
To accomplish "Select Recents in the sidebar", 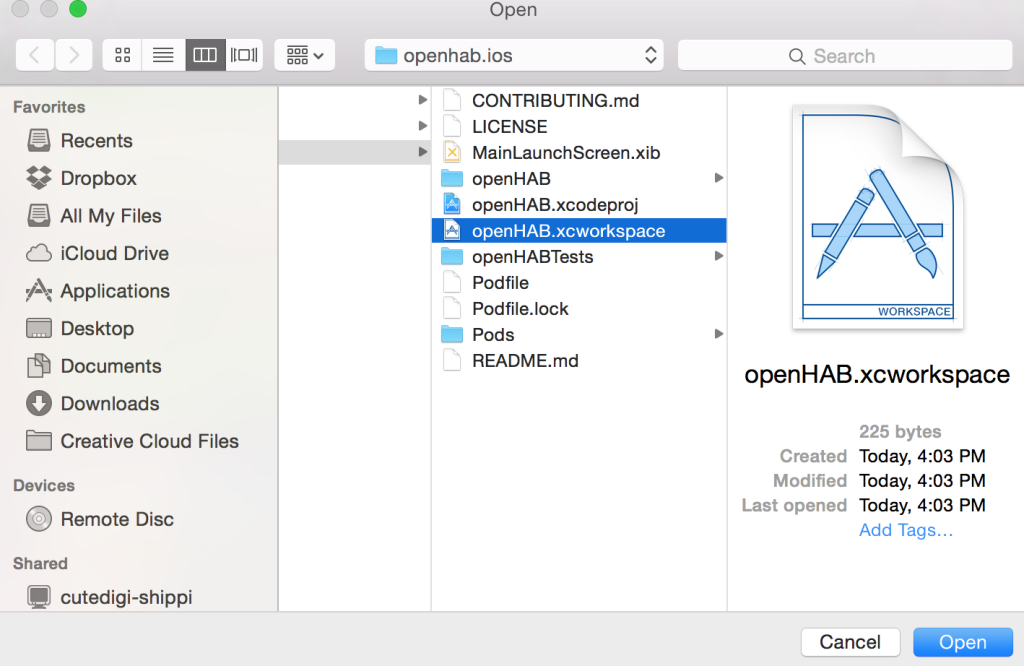I will click(x=96, y=140).
